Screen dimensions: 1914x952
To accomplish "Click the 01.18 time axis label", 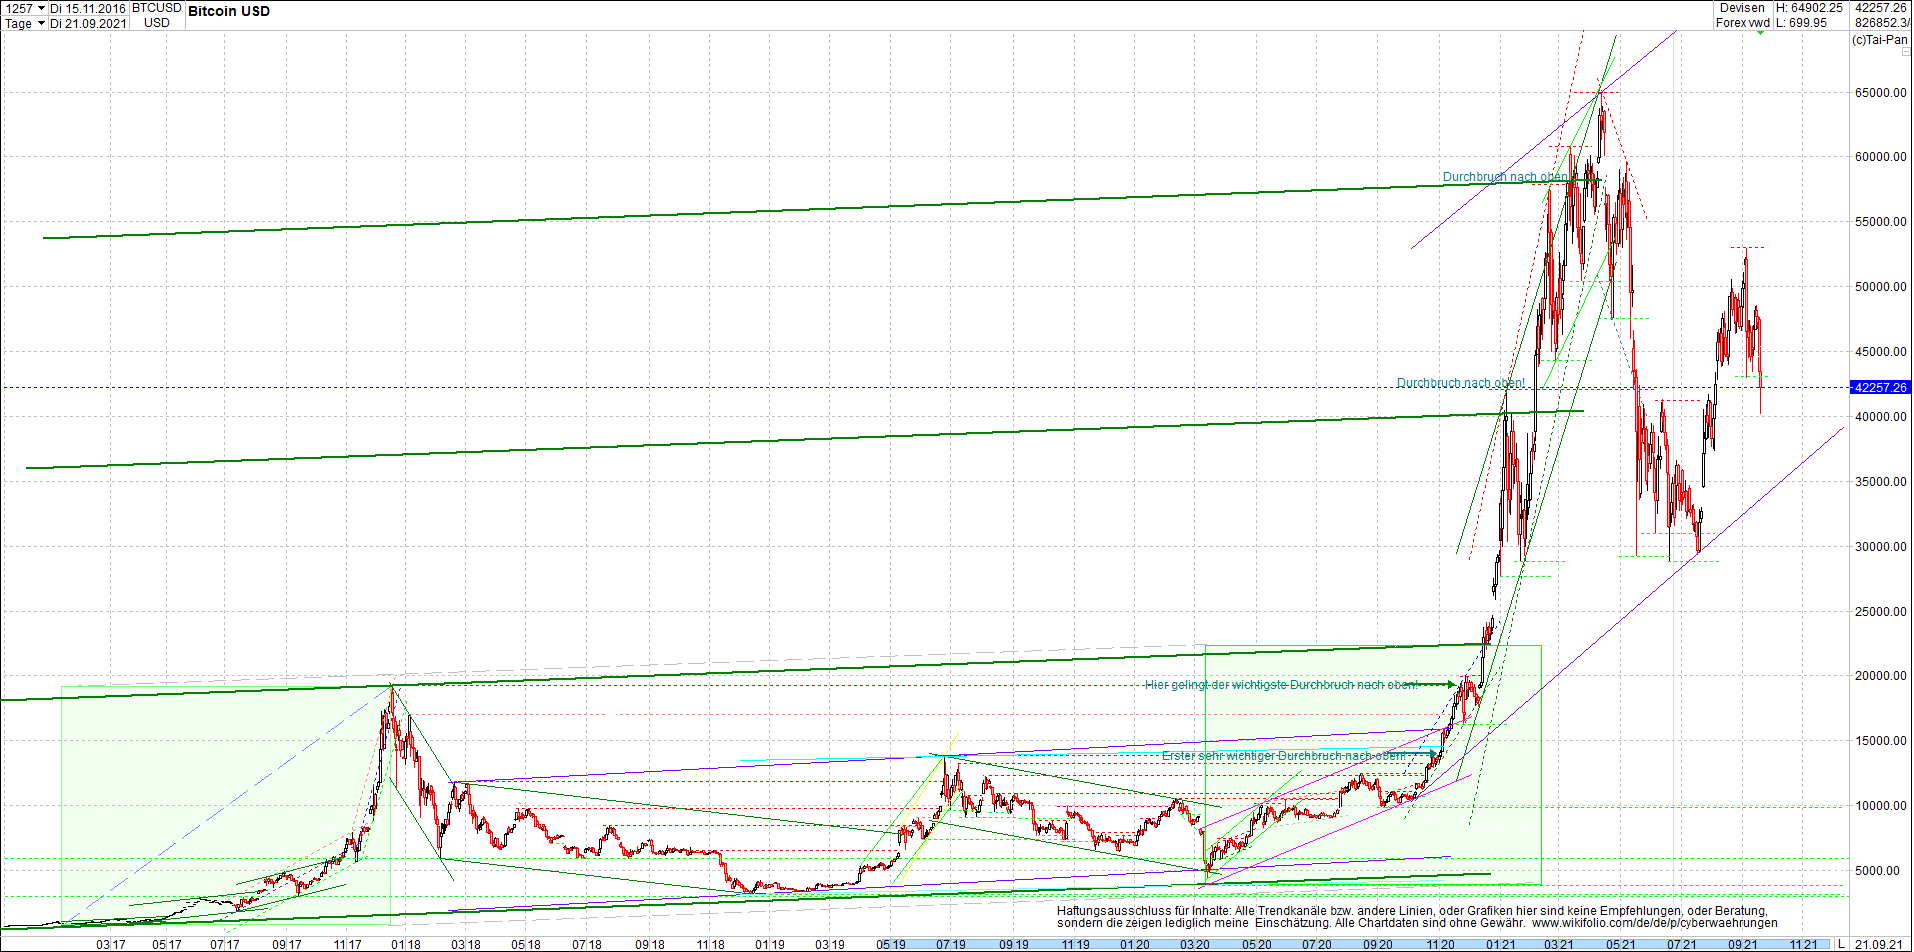I will point(405,944).
